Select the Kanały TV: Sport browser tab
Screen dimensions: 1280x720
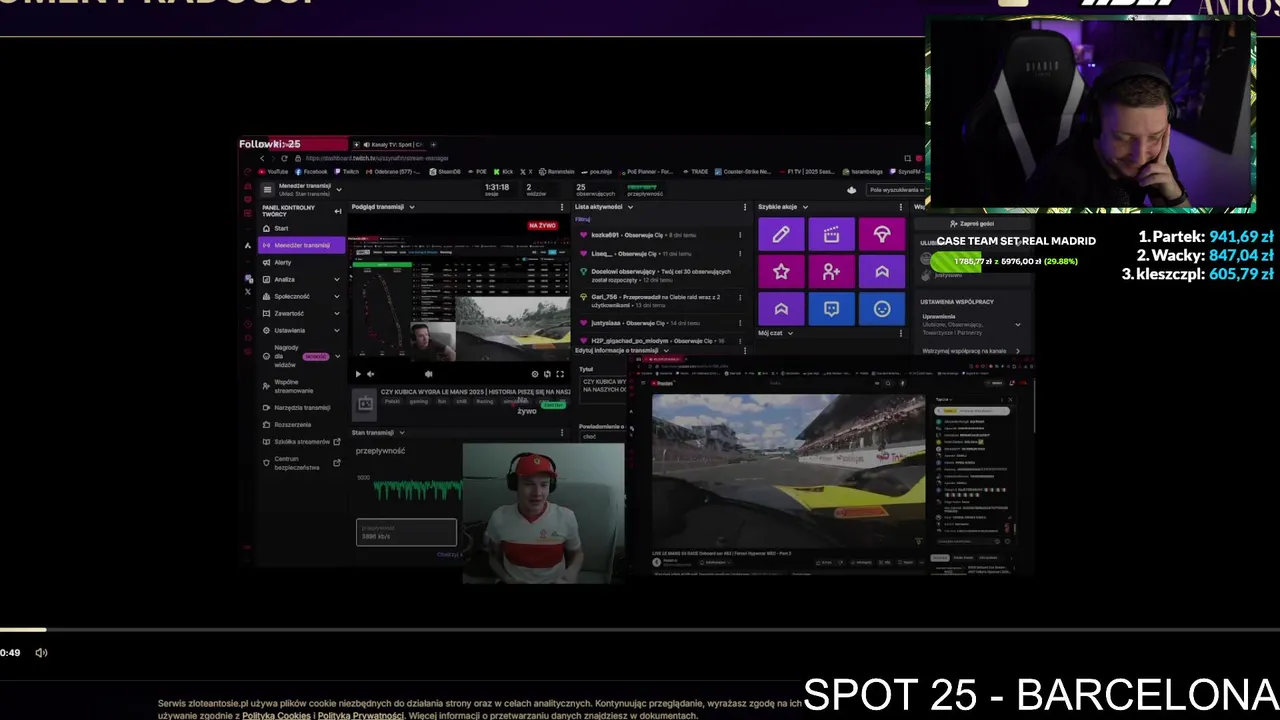point(393,145)
